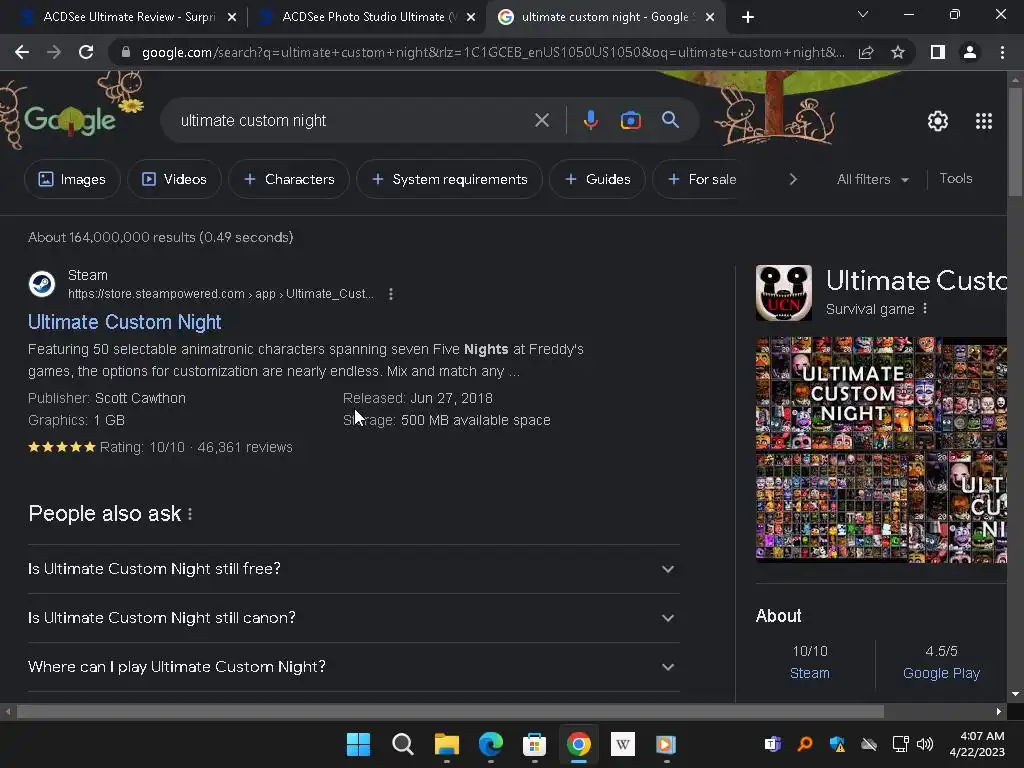Add System requirements to search

[449, 179]
